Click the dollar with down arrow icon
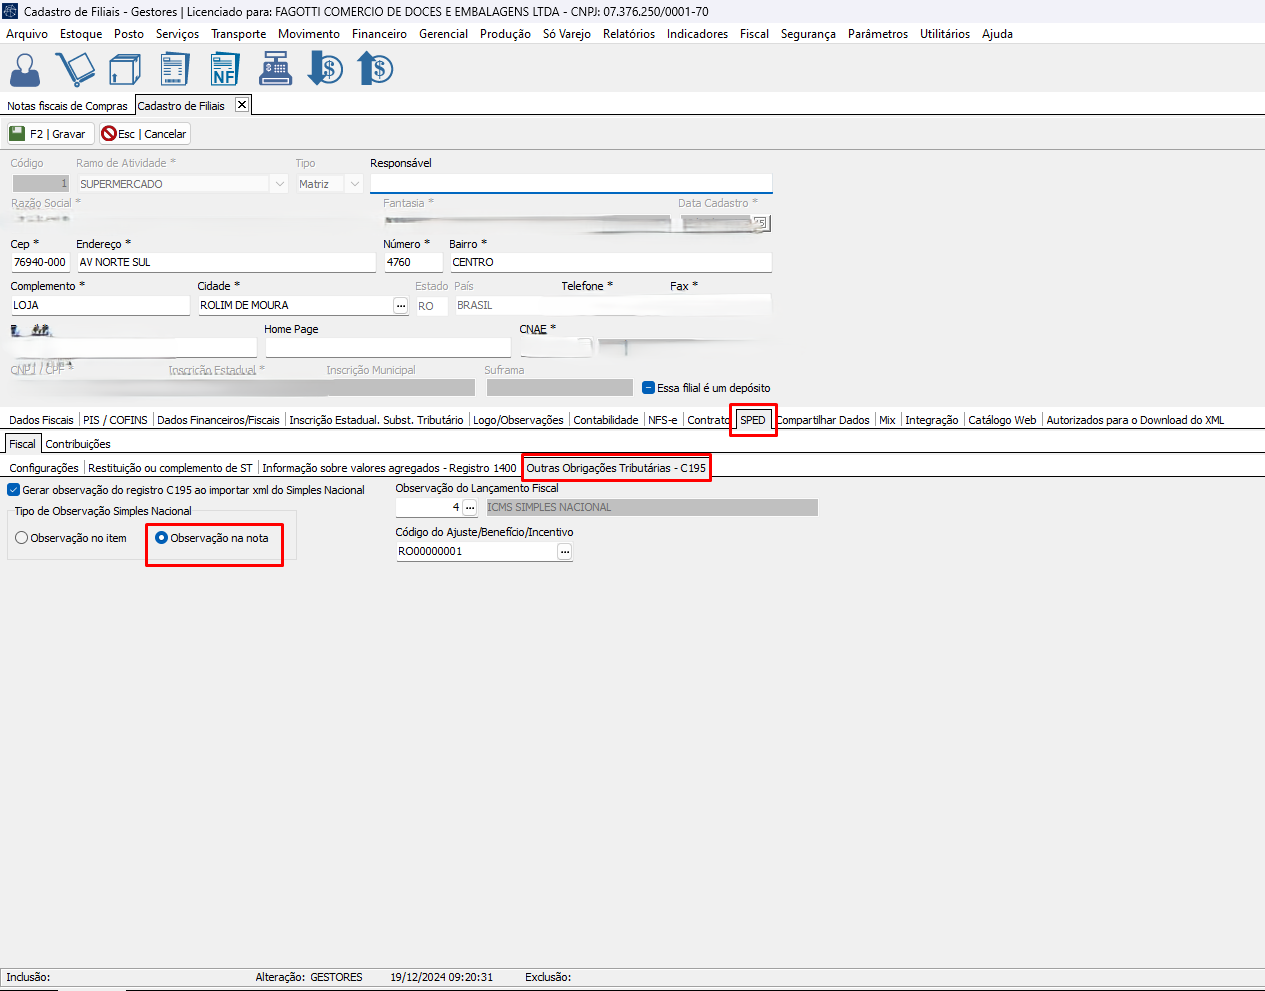 click(x=325, y=70)
